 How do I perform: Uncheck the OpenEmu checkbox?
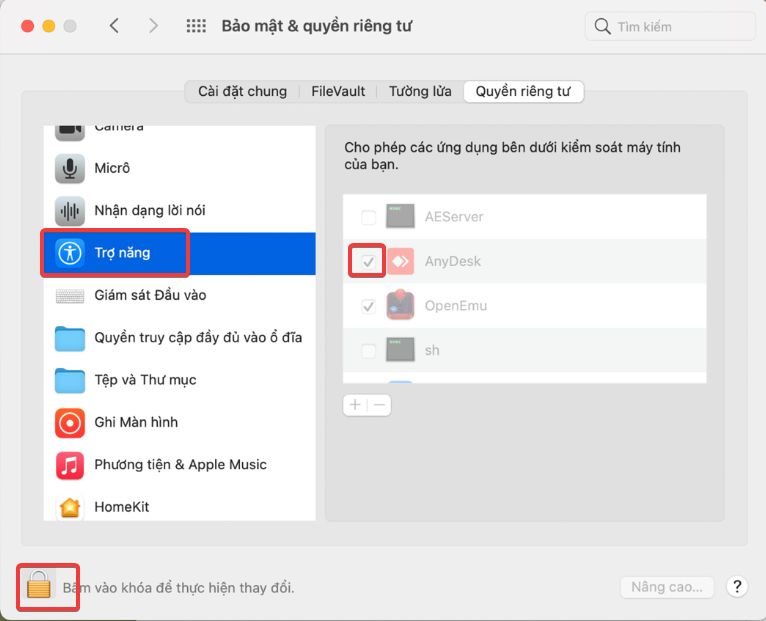click(x=369, y=306)
